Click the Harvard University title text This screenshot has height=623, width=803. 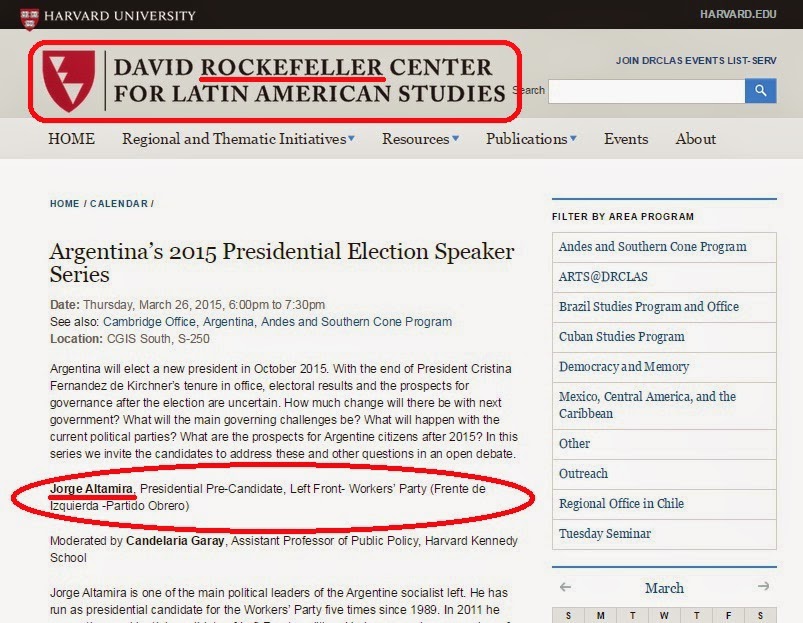click(x=120, y=16)
